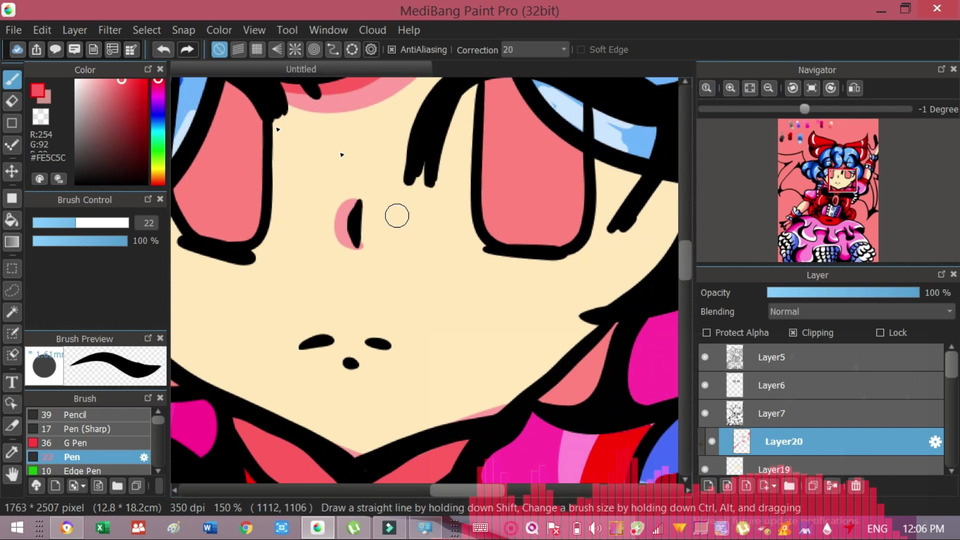Open the File menu
Viewport: 960px width, 540px height.
pos(13,30)
